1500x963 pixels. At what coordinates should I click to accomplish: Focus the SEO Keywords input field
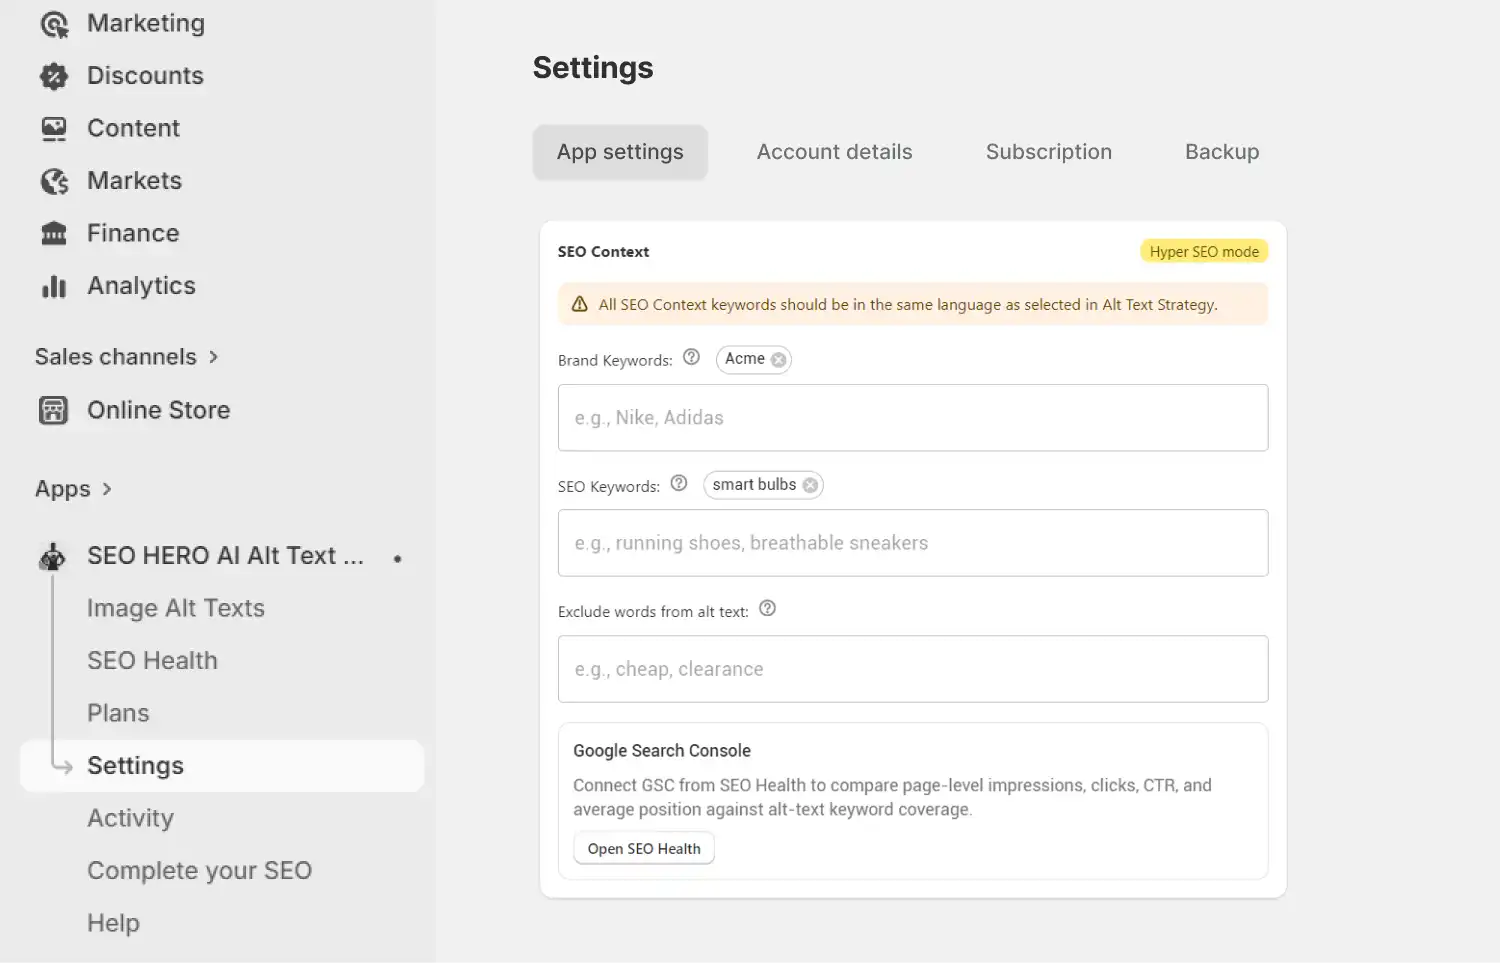pyautogui.click(x=913, y=543)
